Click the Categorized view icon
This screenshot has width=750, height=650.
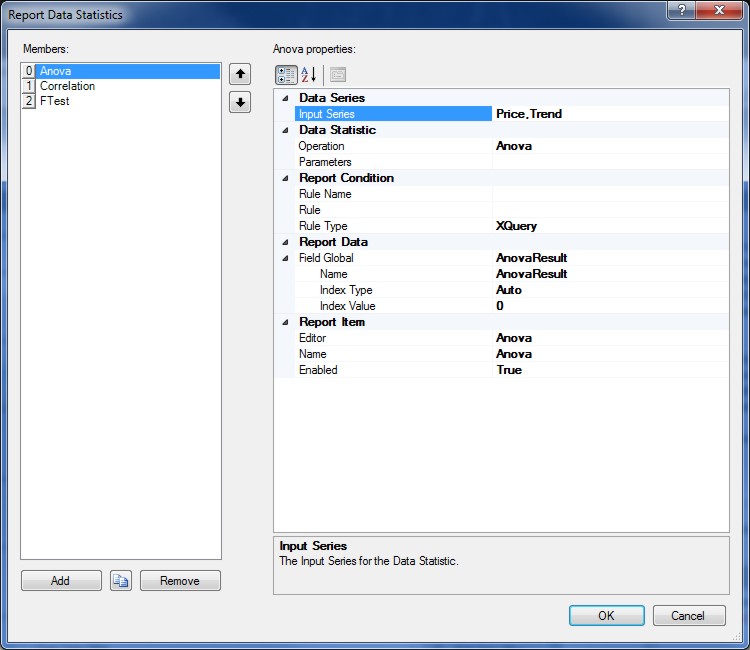(x=286, y=74)
